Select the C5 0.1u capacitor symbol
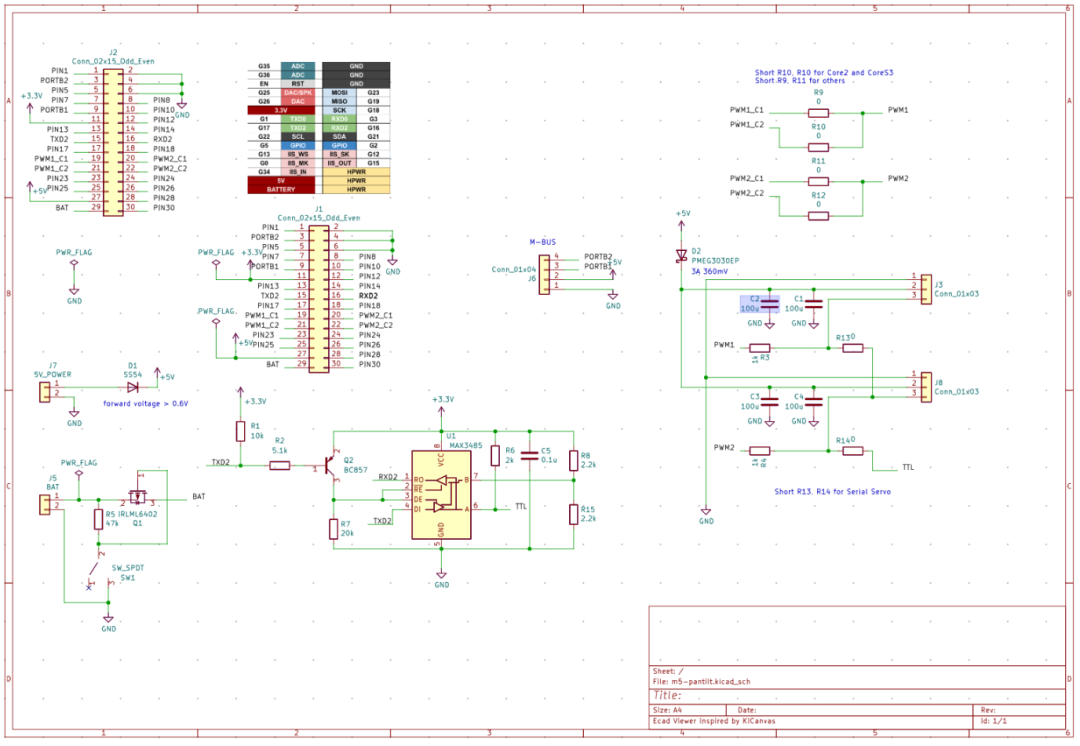This screenshot has height=746, width=1080. [x=529, y=455]
